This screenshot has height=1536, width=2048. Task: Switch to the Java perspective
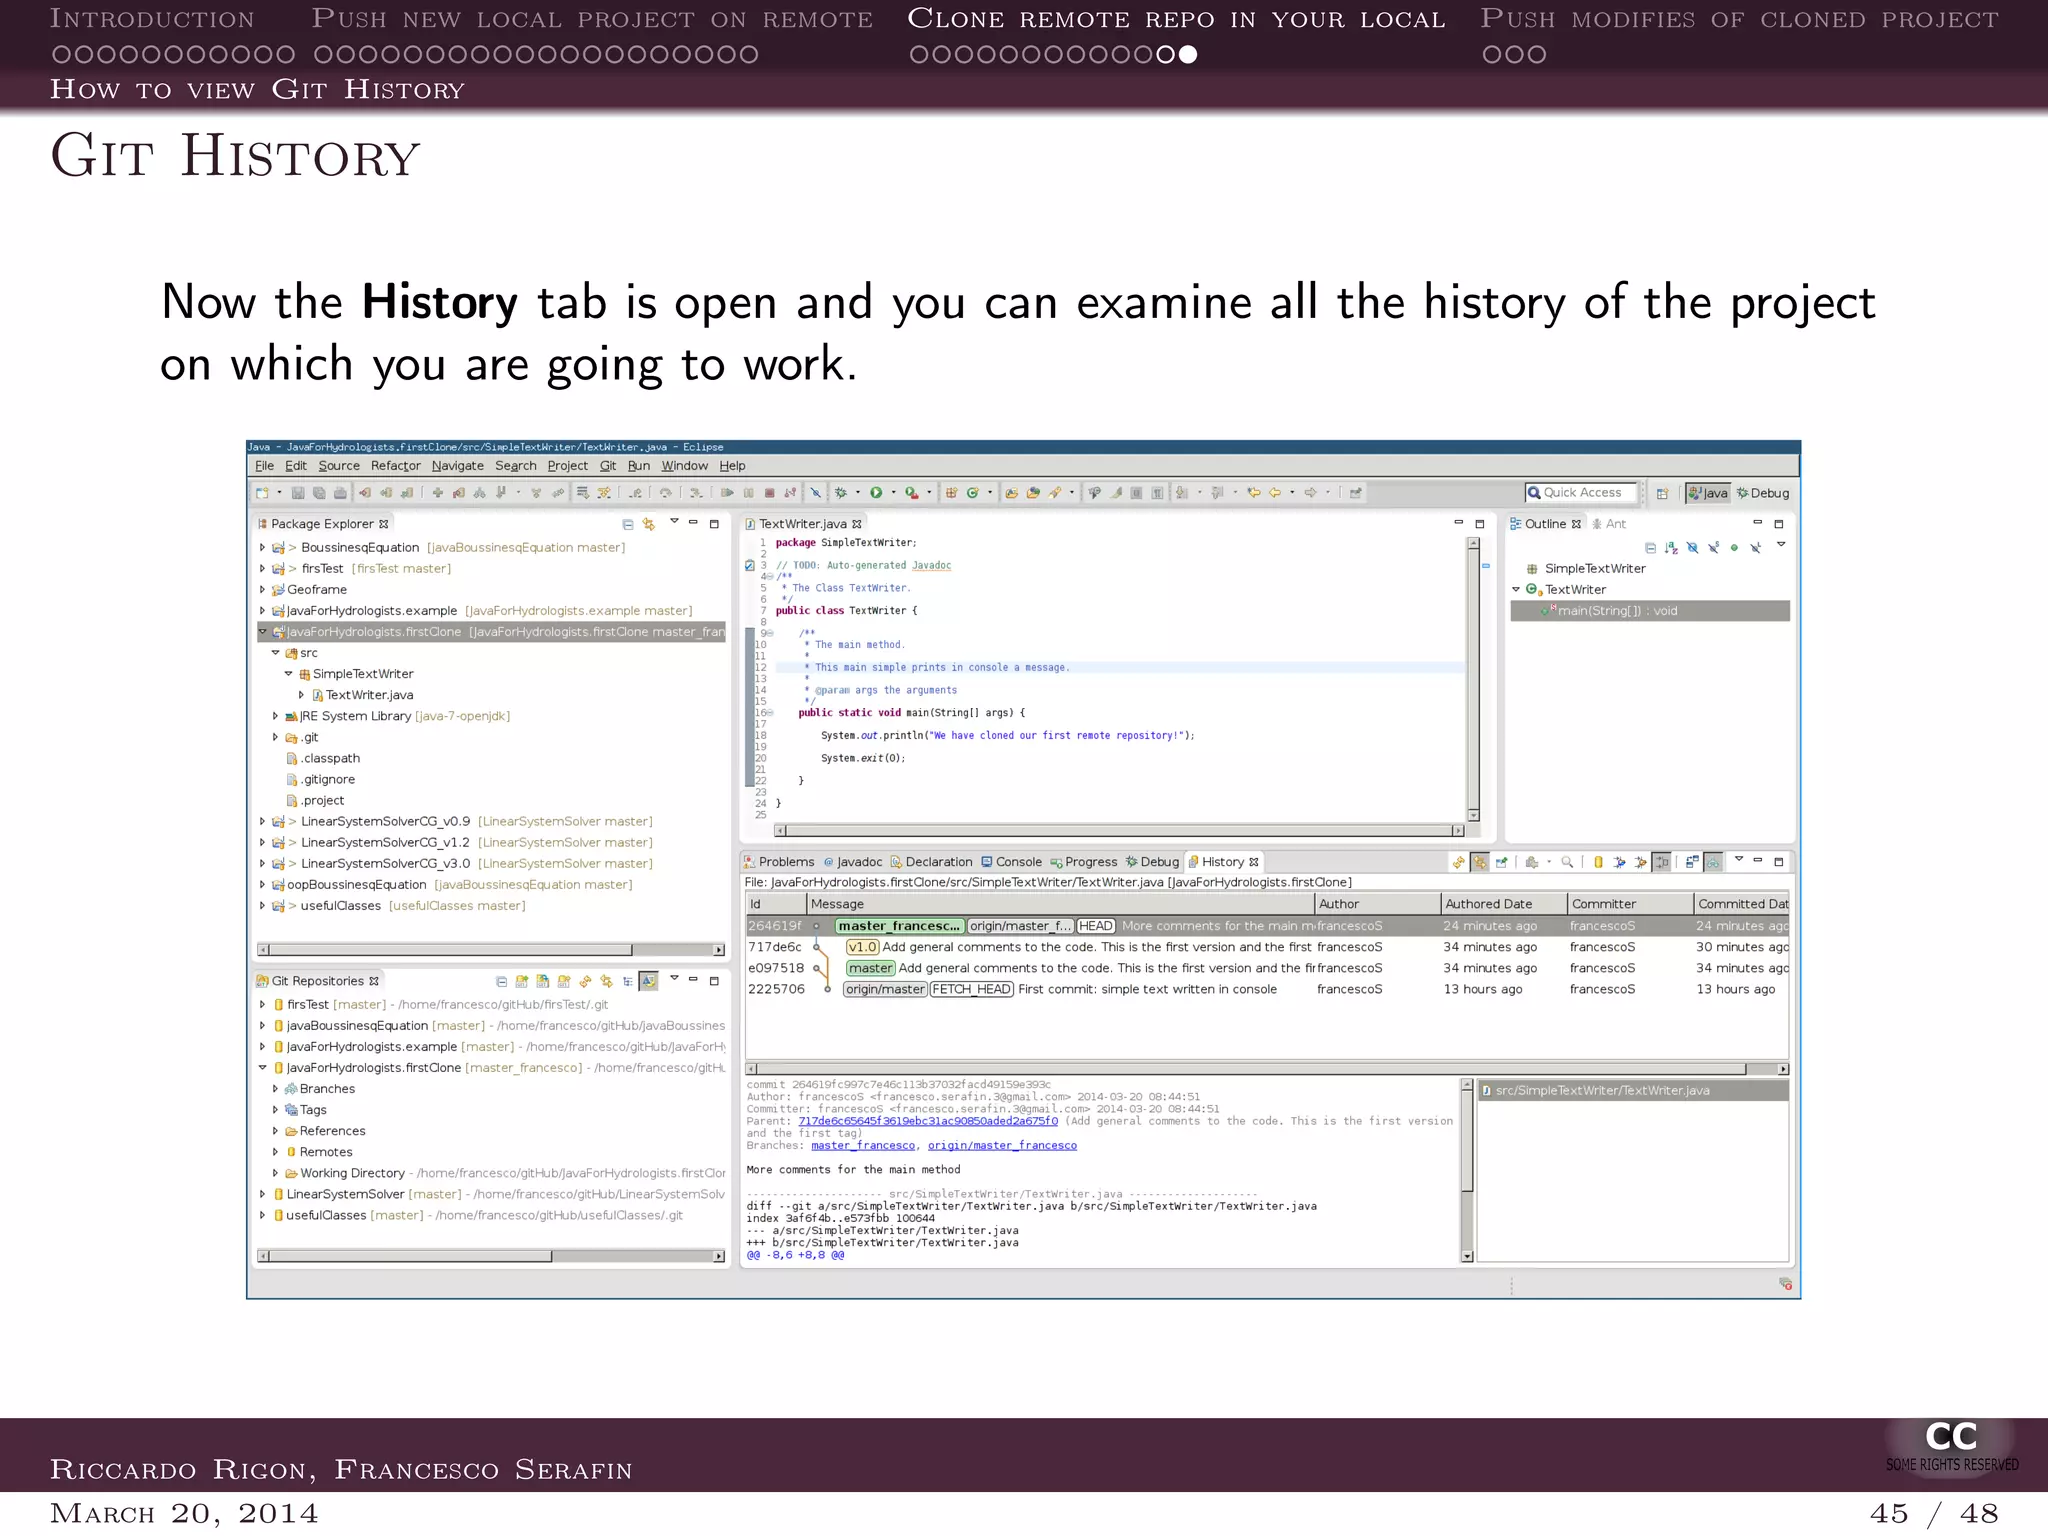pos(1708,493)
